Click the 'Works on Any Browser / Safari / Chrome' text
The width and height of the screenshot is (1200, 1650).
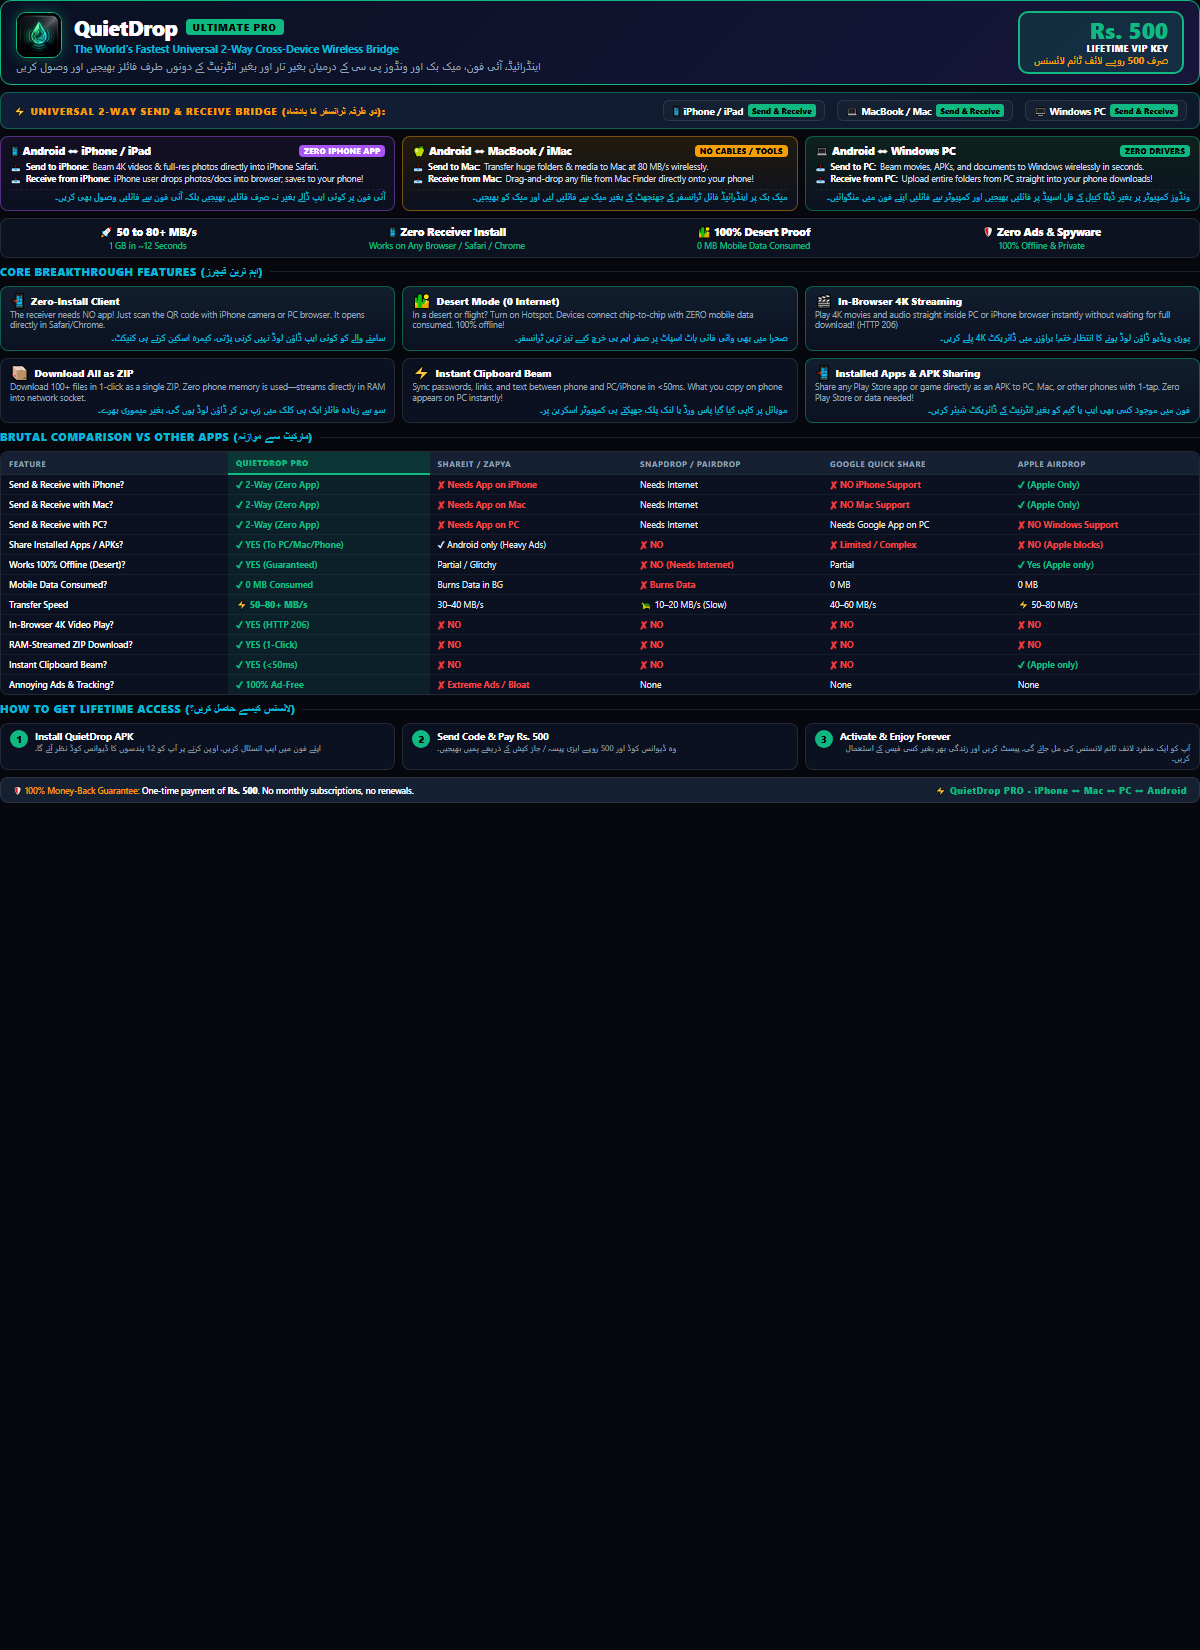pyautogui.click(x=447, y=246)
